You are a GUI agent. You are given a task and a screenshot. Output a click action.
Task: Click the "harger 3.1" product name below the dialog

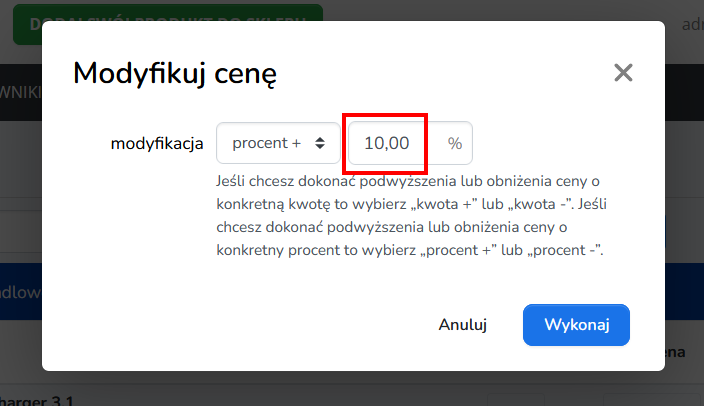[36, 400]
